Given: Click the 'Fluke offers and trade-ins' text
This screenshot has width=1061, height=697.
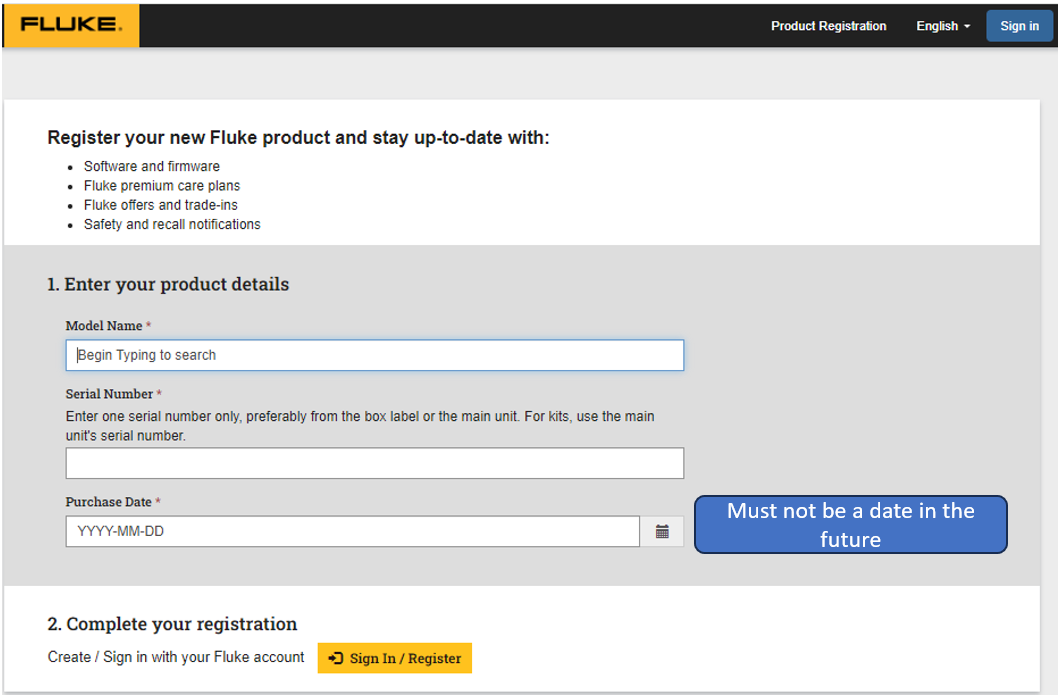Looking at the screenshot, I should pos(160,205).
